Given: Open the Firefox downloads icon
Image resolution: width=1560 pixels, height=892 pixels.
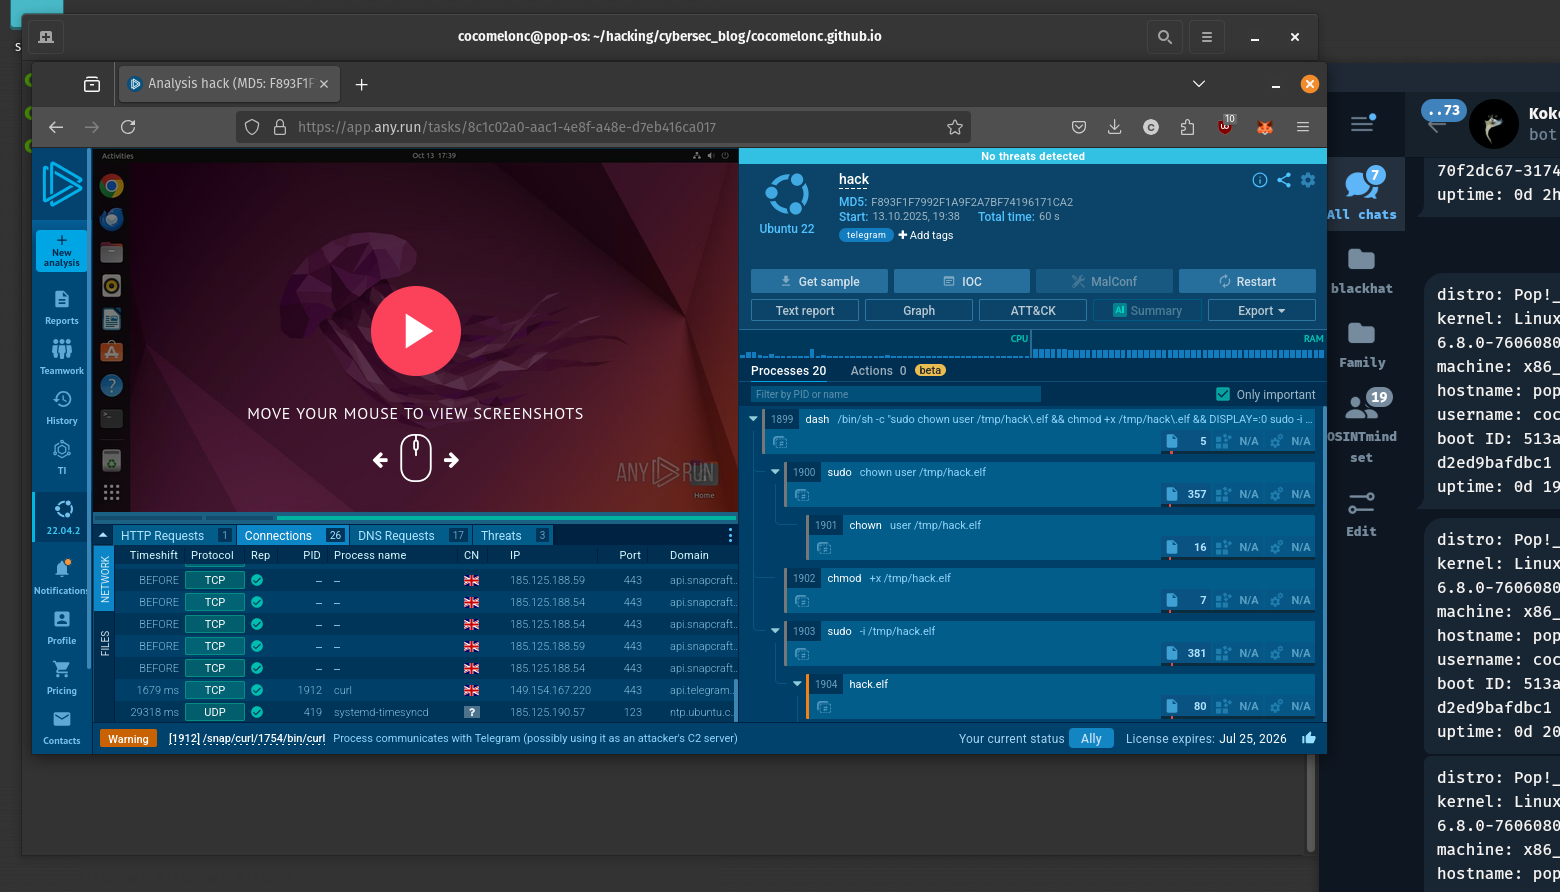Looking at the screenshot, I should [1114, 127].
